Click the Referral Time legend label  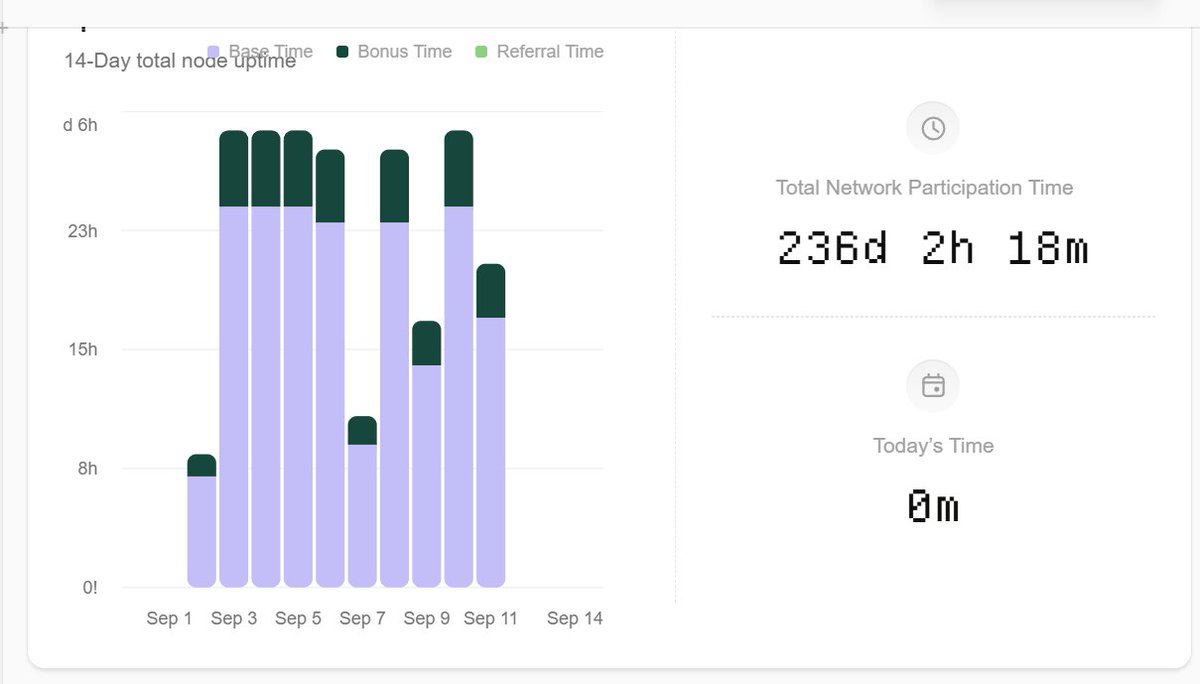[x=550, y=51]
